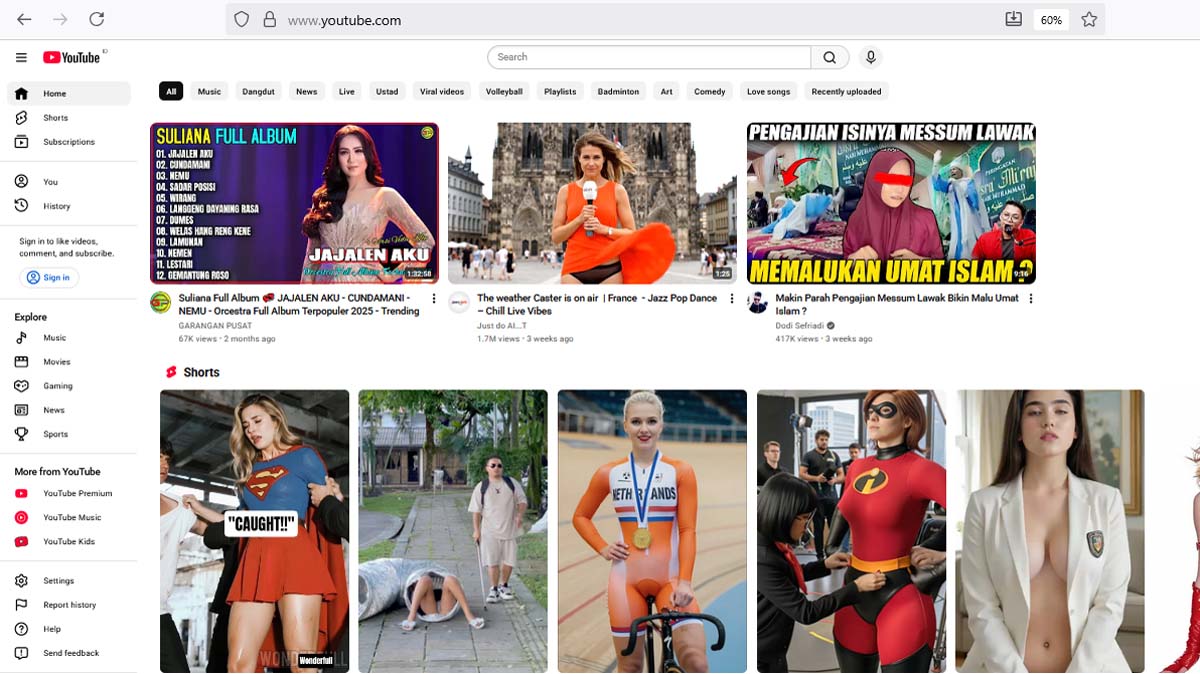Select the Viral videos filter chip
The height and width of the screenshot is (674, 1200).
442,91
